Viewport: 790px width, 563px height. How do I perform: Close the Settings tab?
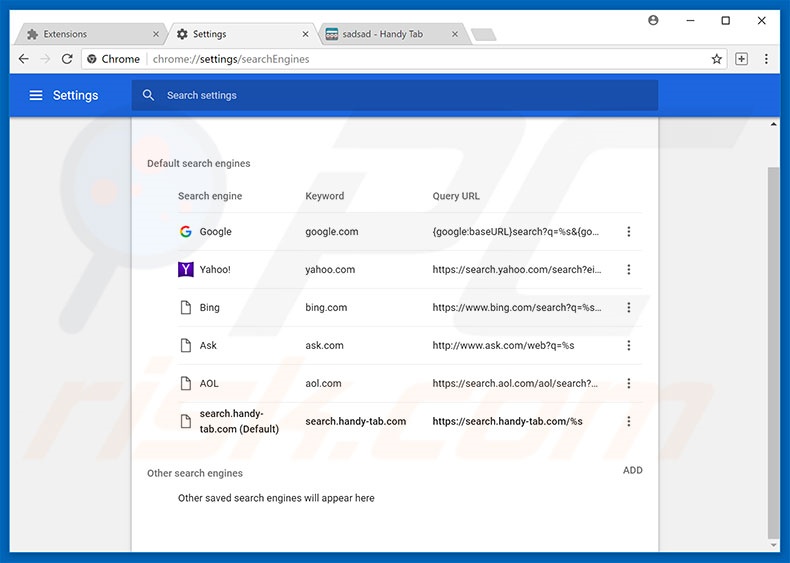pyautogui.click(x=305, y=34)
